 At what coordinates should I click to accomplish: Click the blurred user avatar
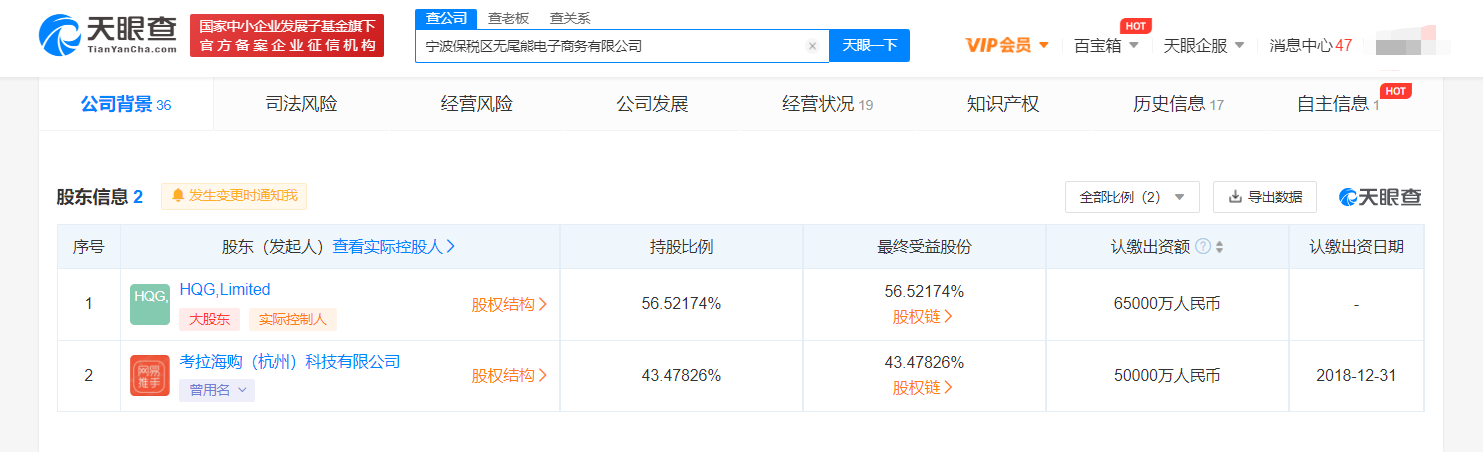coord(1413,45)
